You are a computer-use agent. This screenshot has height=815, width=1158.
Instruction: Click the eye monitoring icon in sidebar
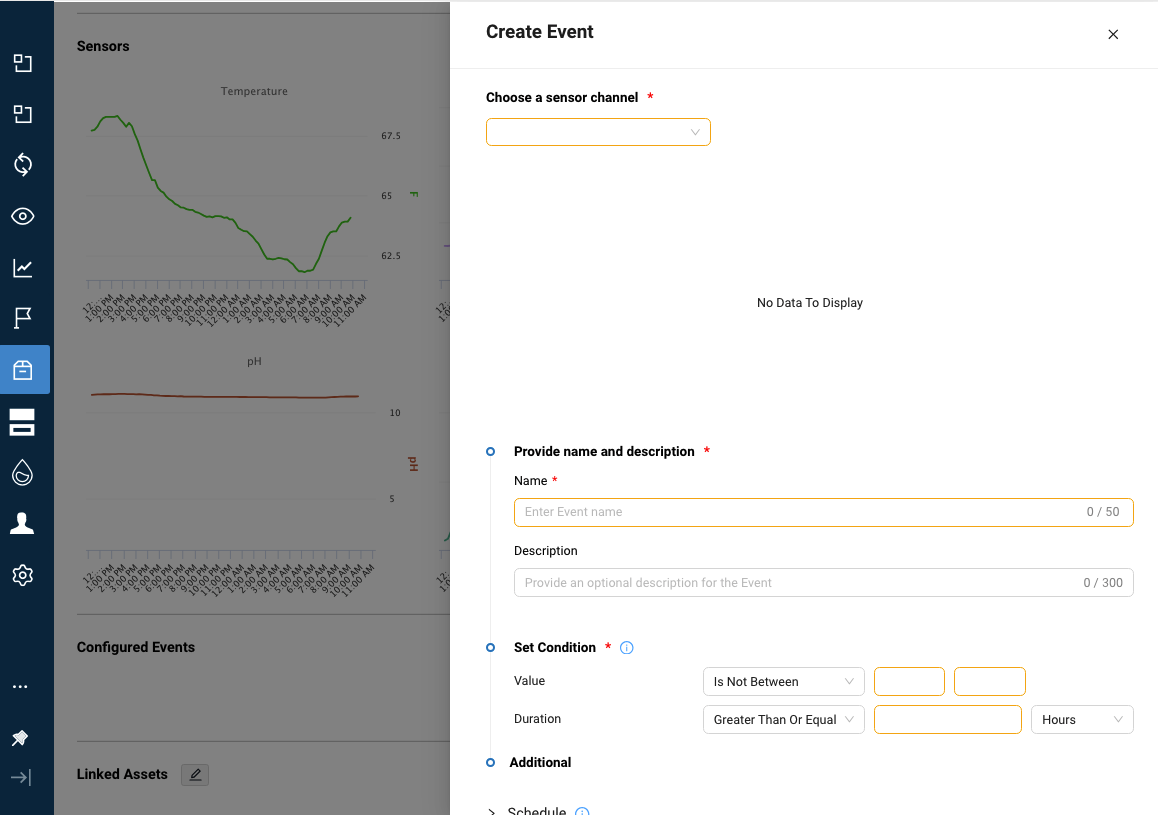point(22,216)
